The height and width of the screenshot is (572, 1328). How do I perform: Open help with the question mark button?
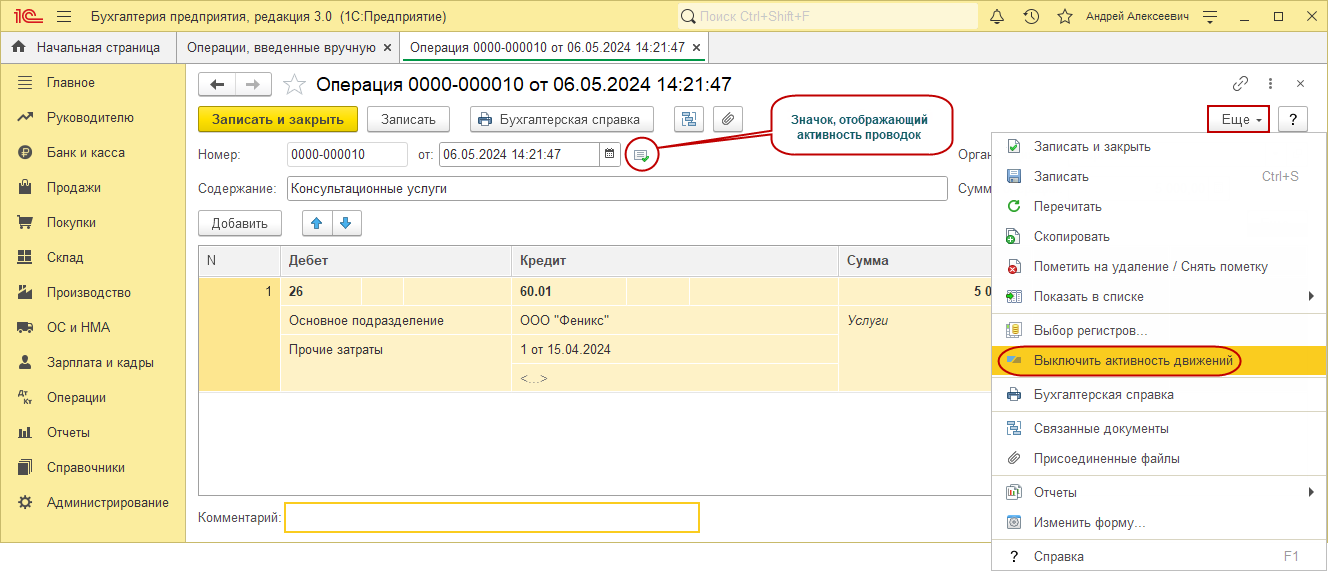pos(1293,119)
